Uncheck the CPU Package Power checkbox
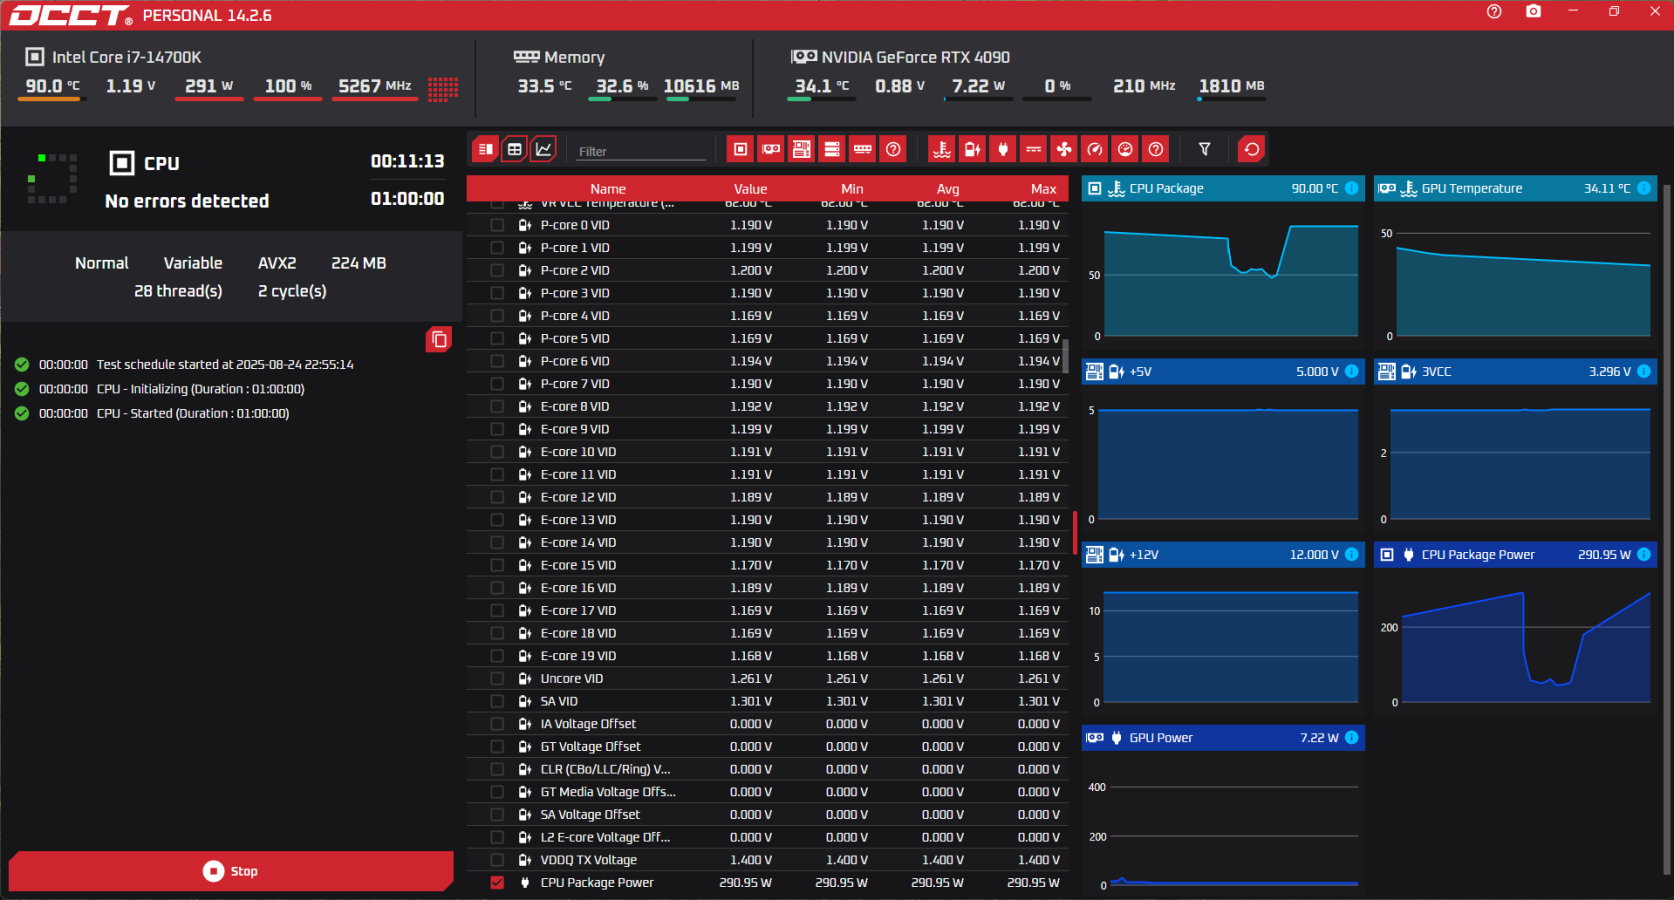The image size is (1674, 900). [497, 883]
